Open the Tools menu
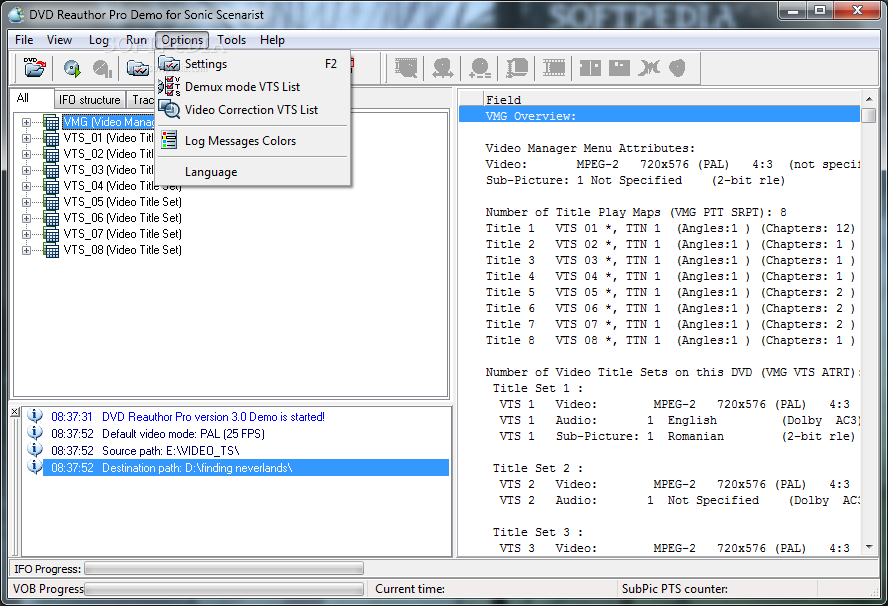The image size is (888, 606). tap(232, 40)
